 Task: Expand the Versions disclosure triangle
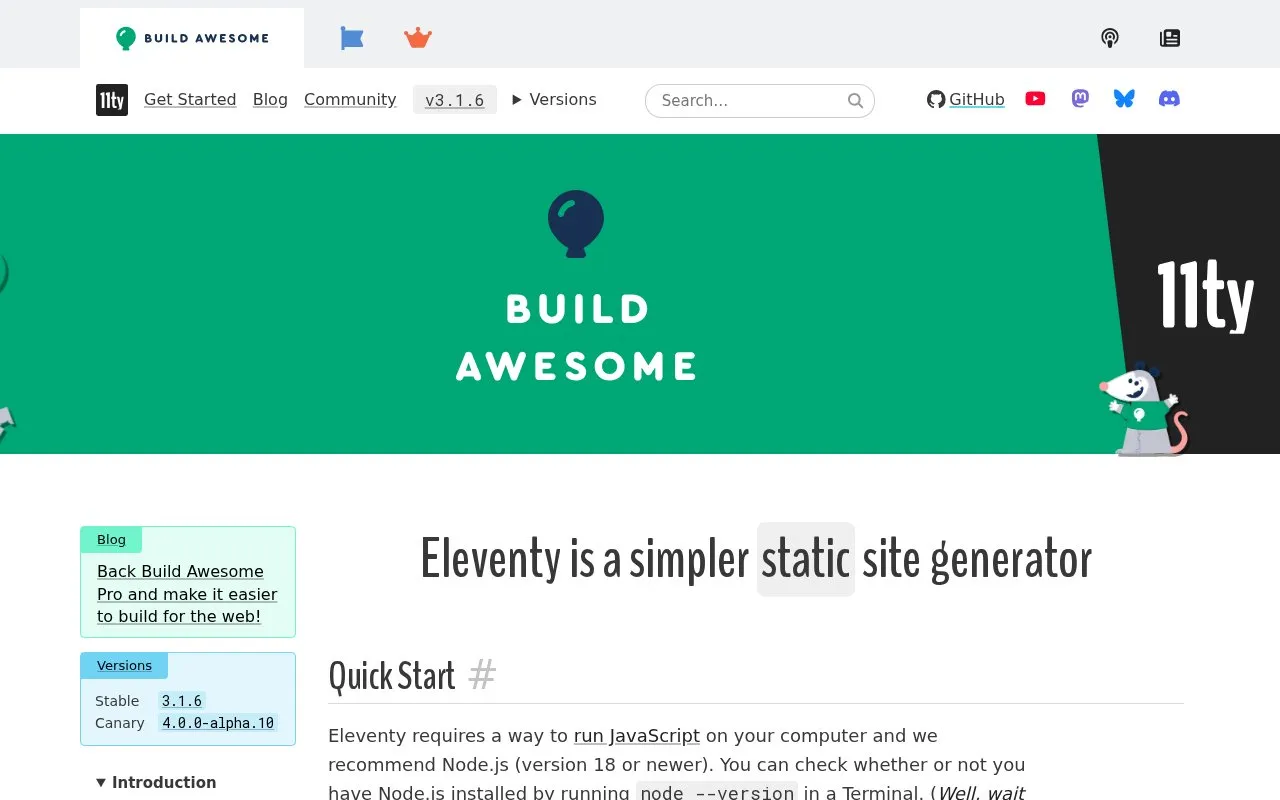554,99
